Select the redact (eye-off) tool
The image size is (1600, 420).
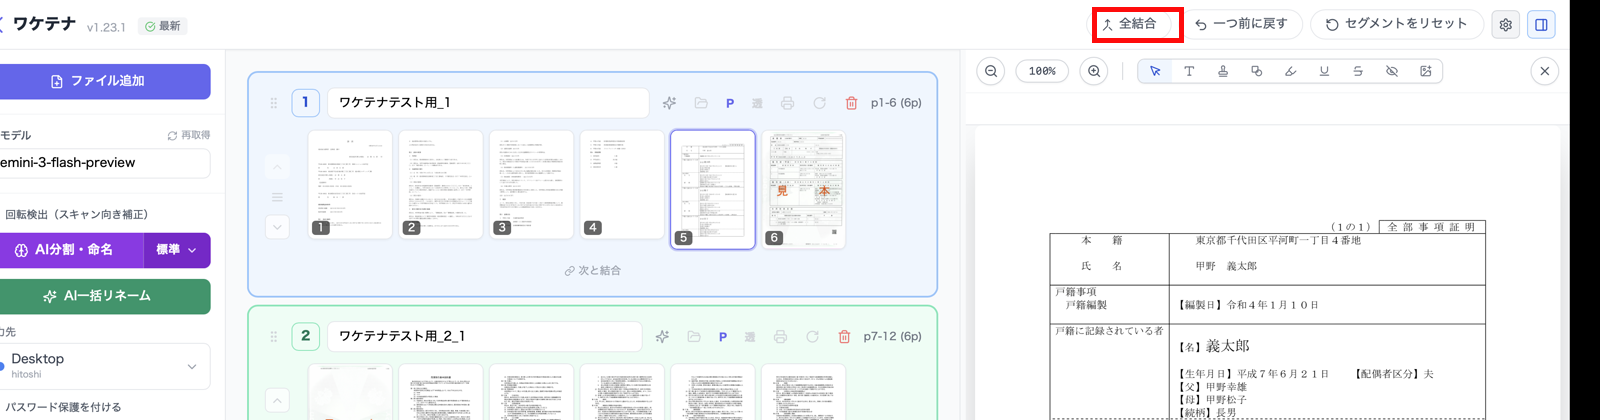pyautogui.click(x=1392, y=71)
